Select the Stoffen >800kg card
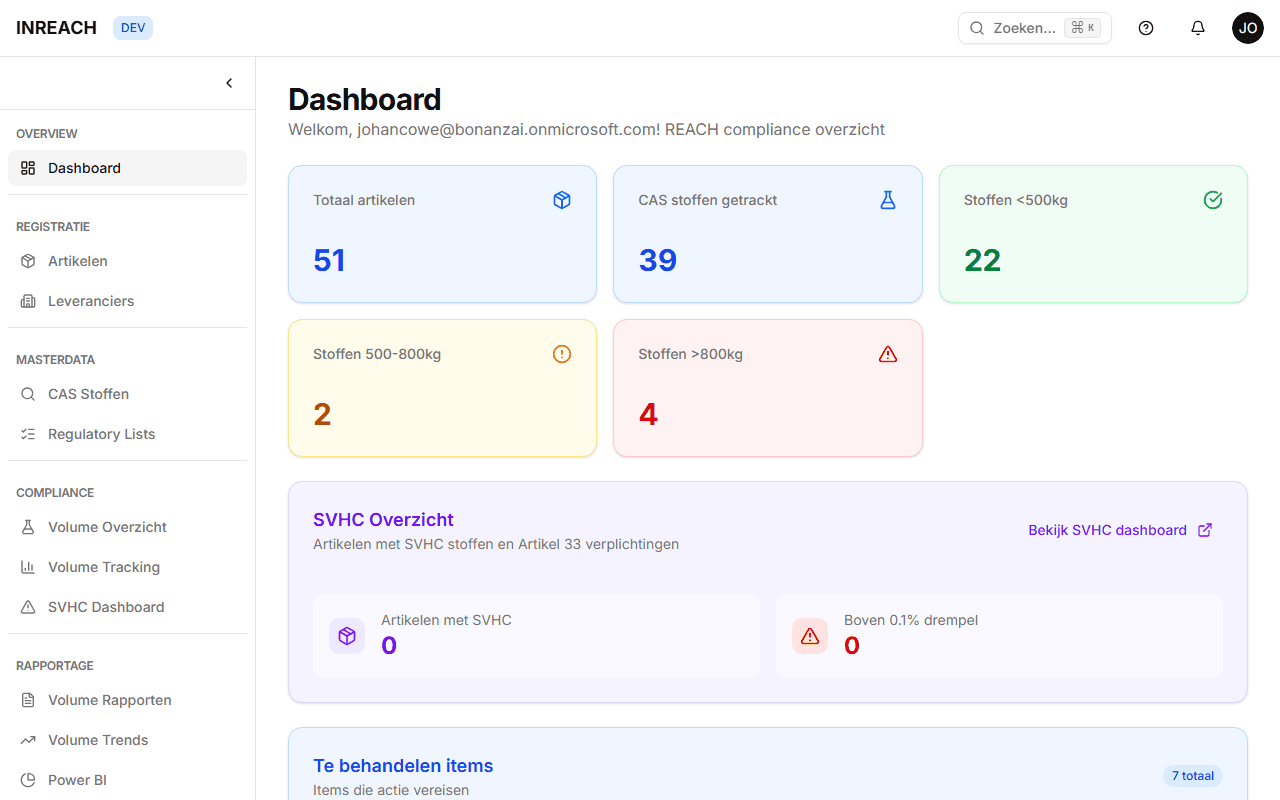This screenshot has height=800, width=1280. click(767, 388)
